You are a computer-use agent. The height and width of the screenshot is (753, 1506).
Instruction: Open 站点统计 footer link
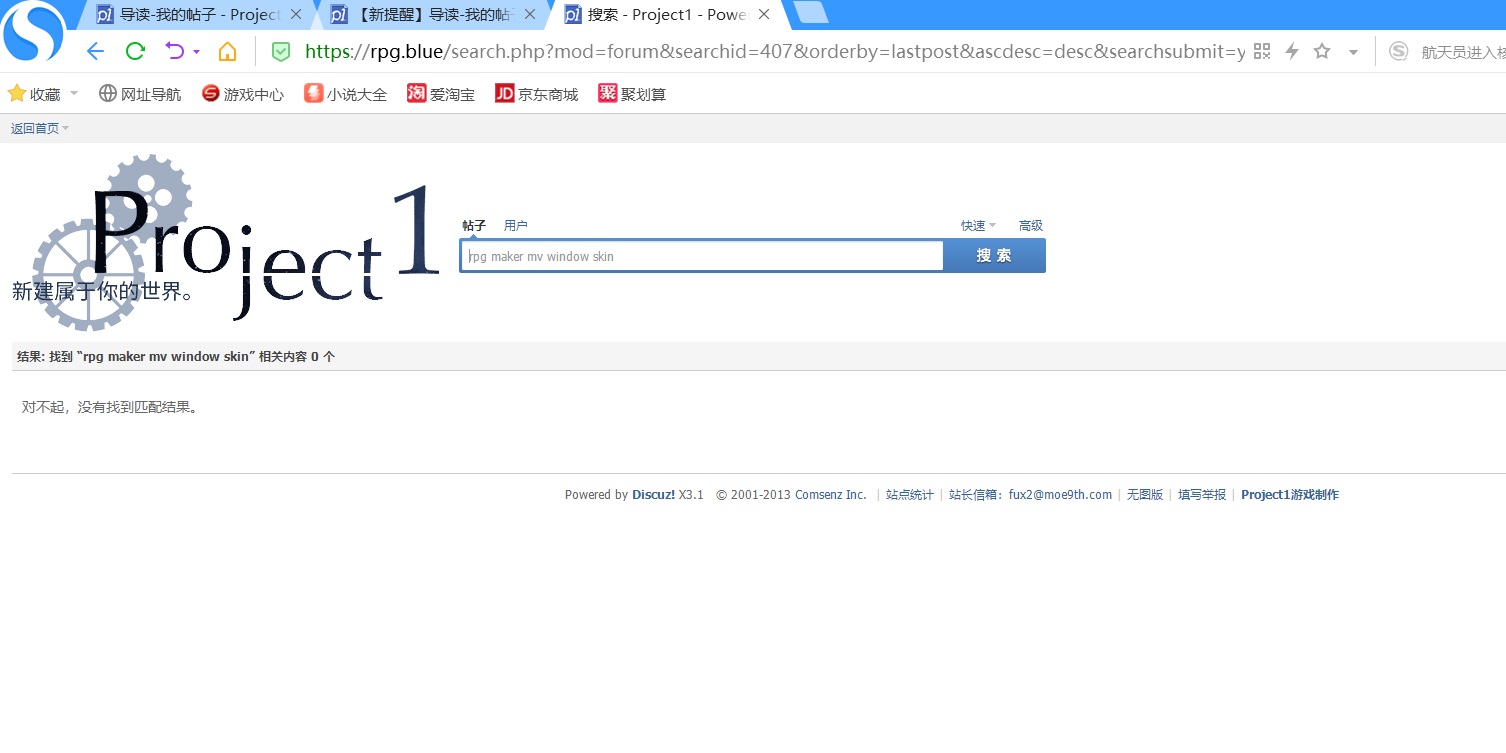coord(910,495)
